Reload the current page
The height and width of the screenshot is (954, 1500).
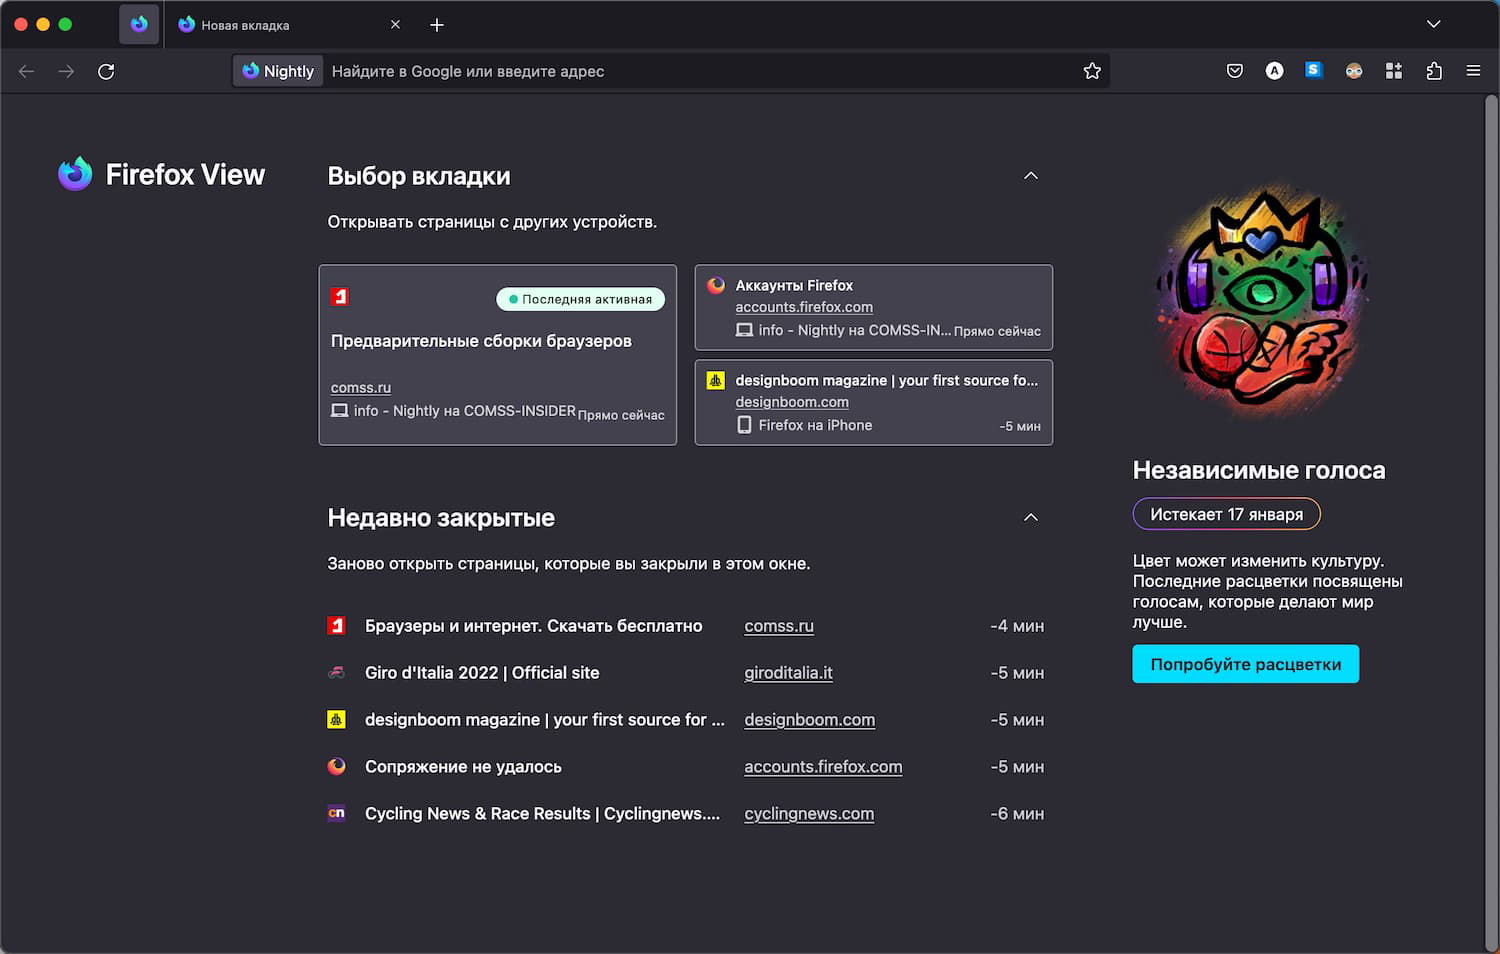click(106, 71)
